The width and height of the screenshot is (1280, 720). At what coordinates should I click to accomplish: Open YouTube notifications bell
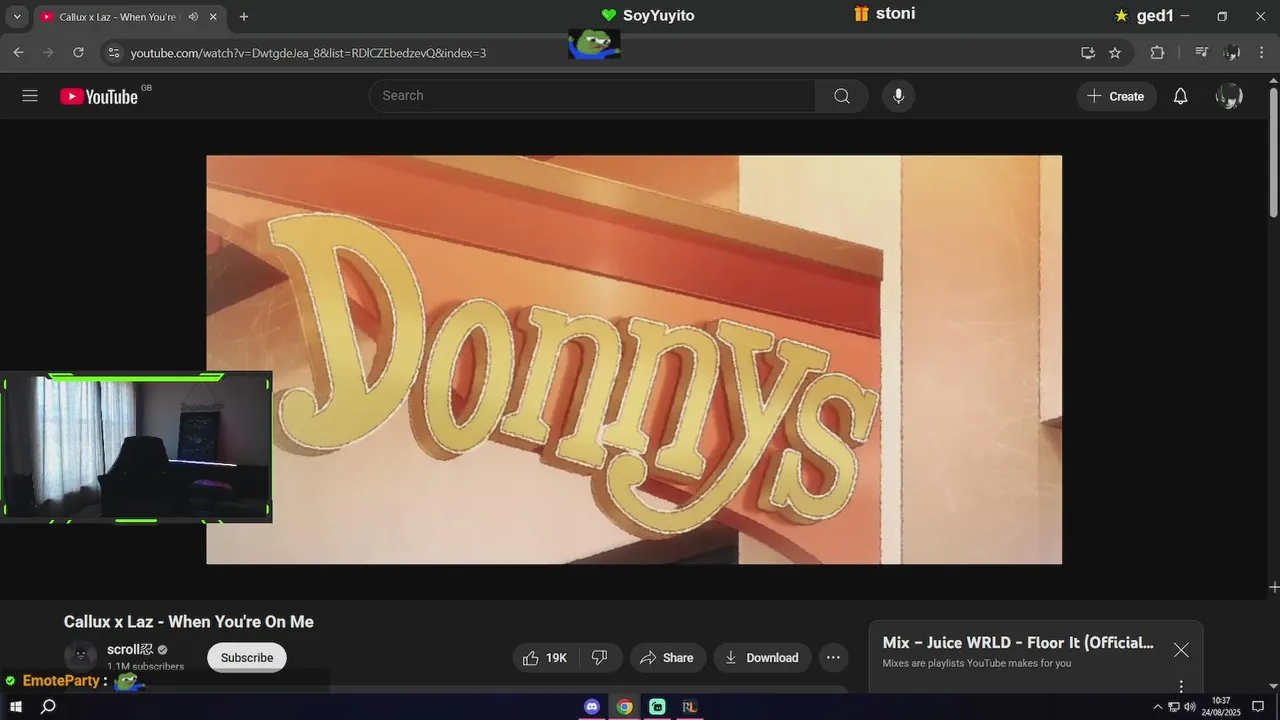pyautogui.click(x=1180, y=96)
